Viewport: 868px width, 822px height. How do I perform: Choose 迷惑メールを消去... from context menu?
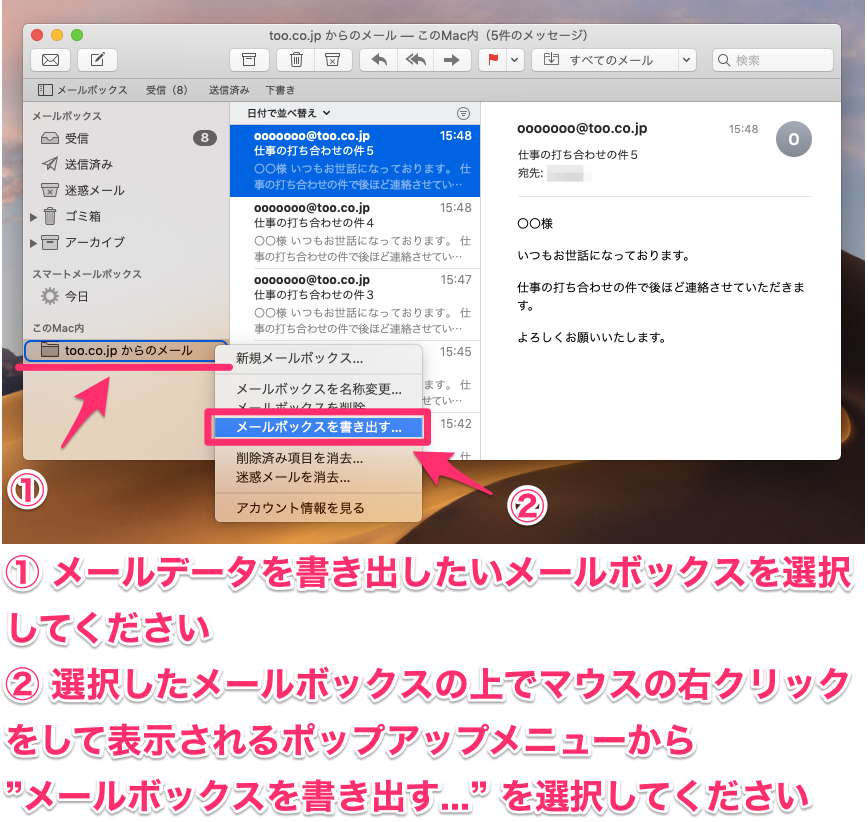[318, 477]
